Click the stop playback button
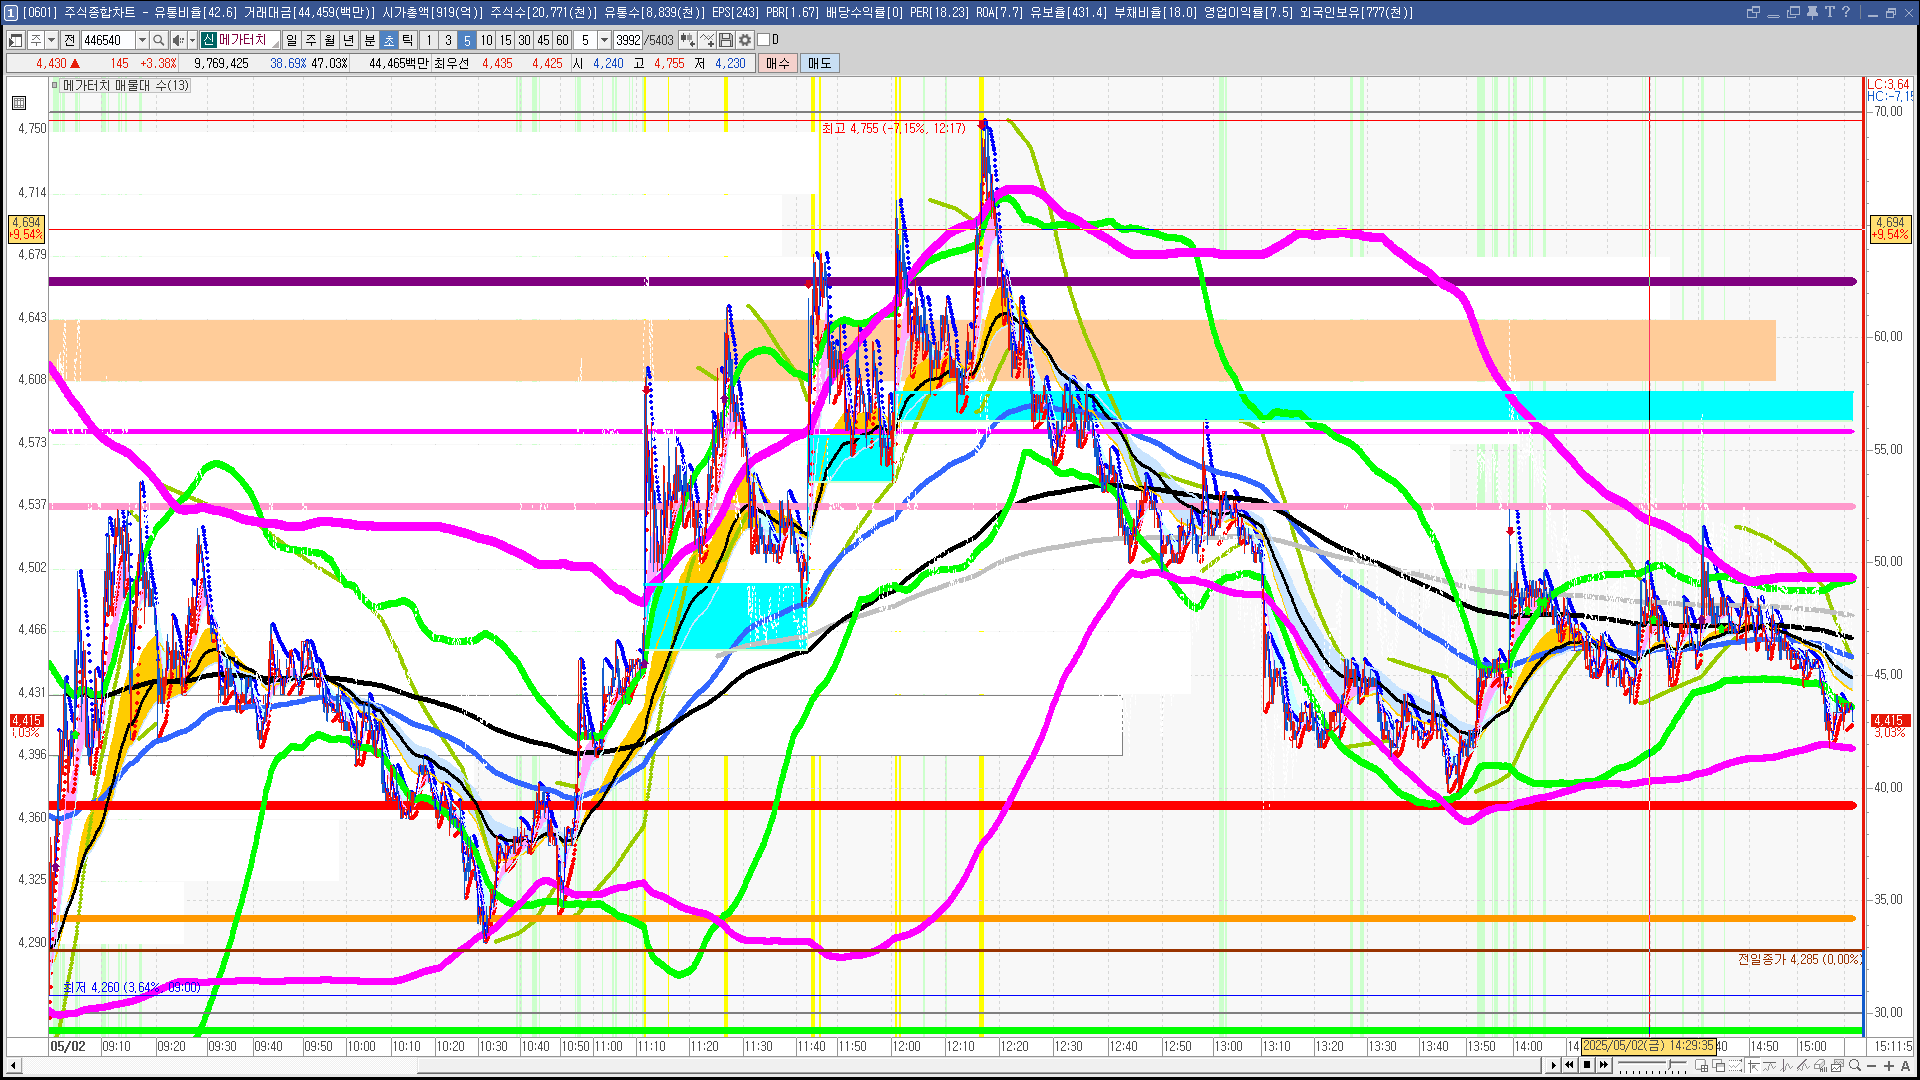Image resolution: width=1920 pixels, height=1080 pixels. pyautogui.click(x=1587, y=1065)
